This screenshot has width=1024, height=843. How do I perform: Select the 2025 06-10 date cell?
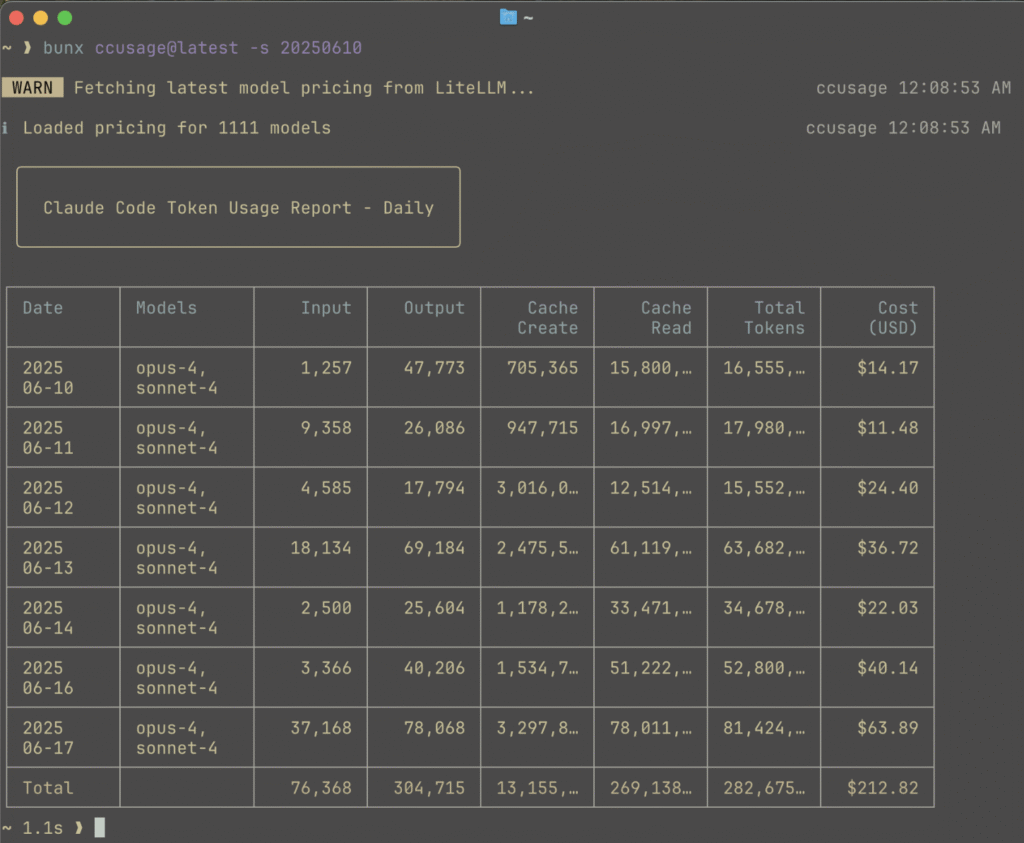point(48,377)
